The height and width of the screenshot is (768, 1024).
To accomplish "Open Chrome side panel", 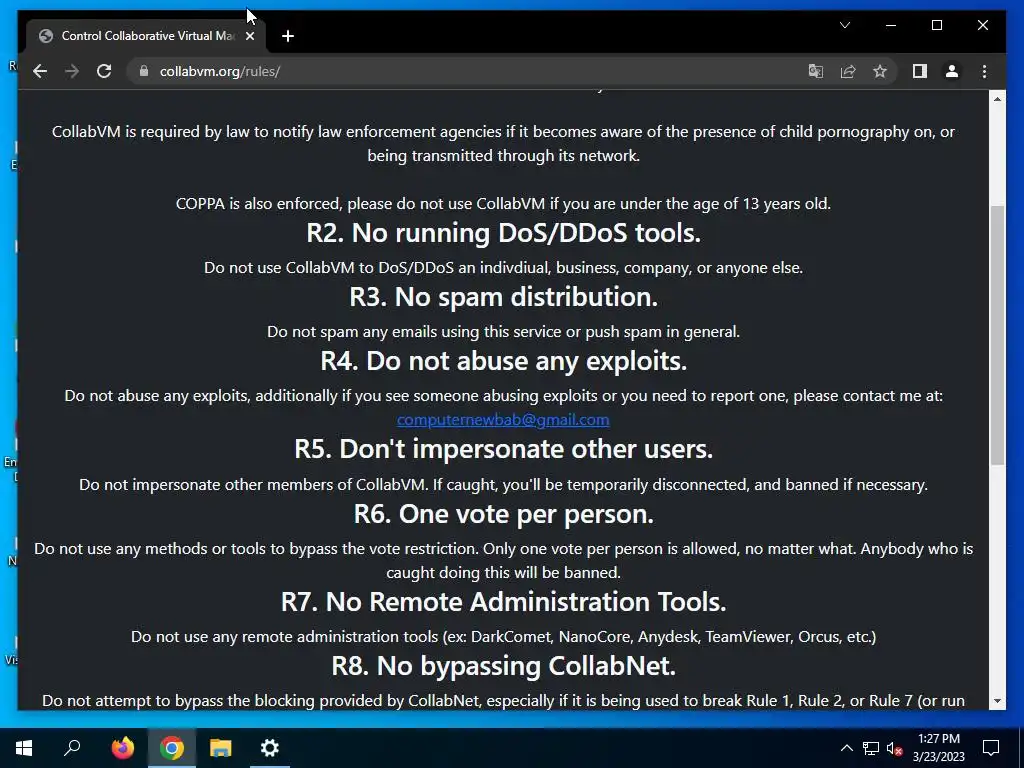I will click(x=920, y=71).
